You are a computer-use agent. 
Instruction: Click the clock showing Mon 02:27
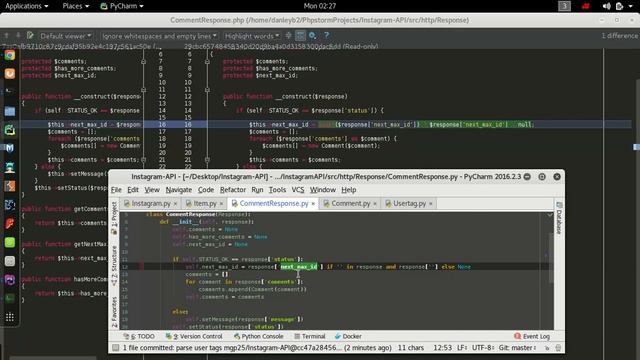[320, 6]
